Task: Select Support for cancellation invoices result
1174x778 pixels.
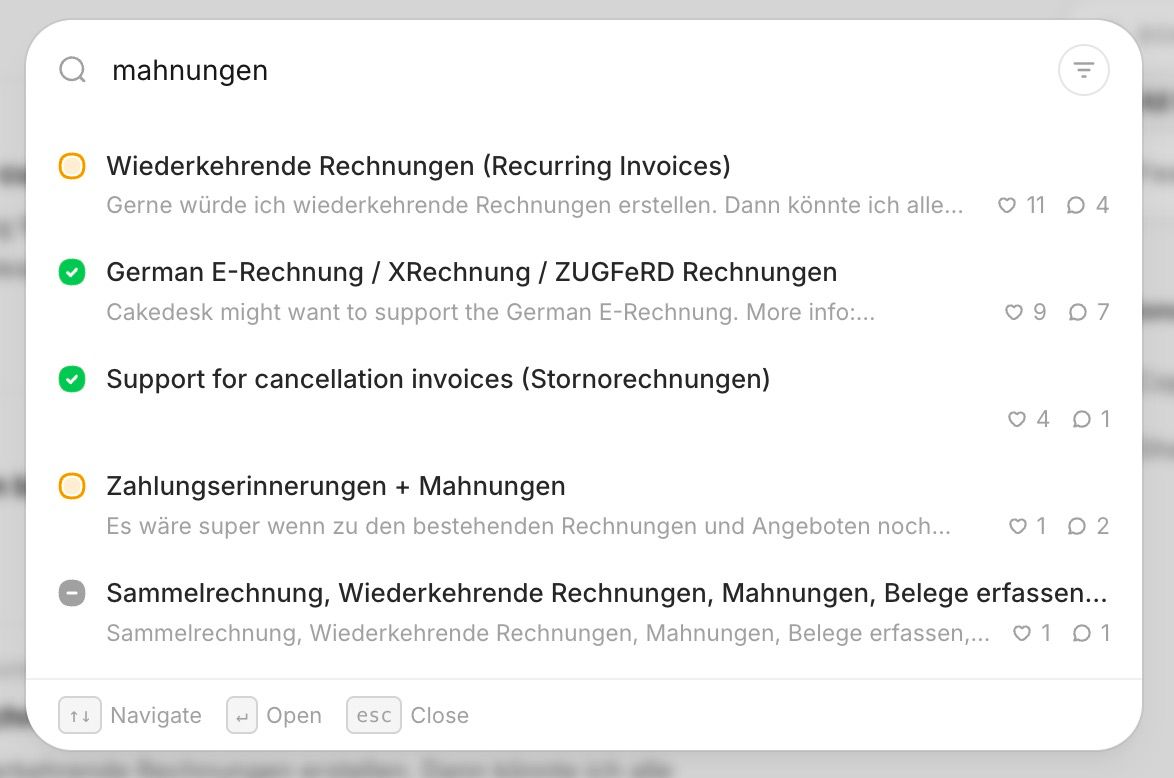Action: click(x=584, y=398)
